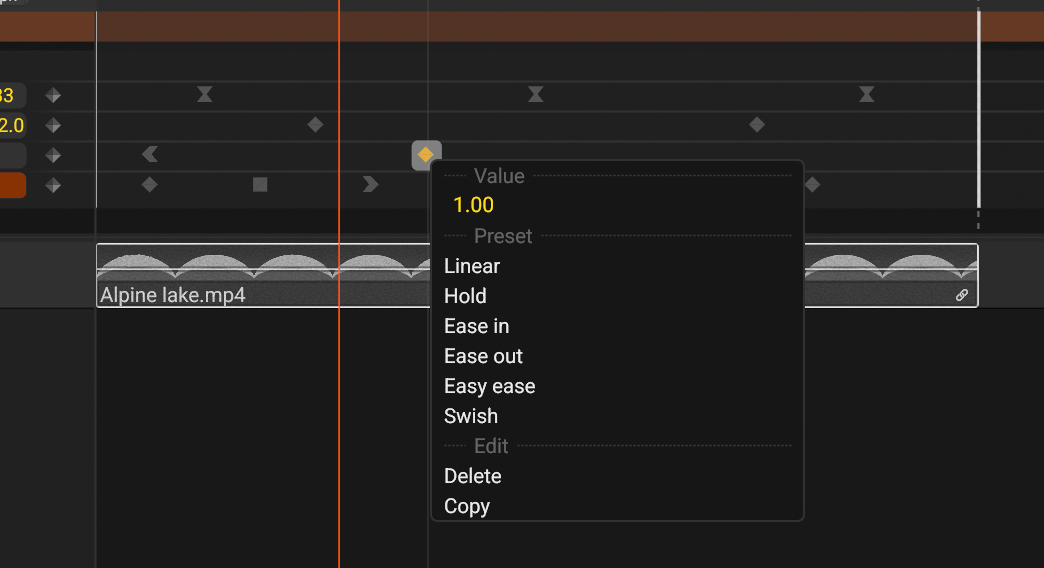Select the square hold keyframe

pyautogui.click(x=260, y=184)
